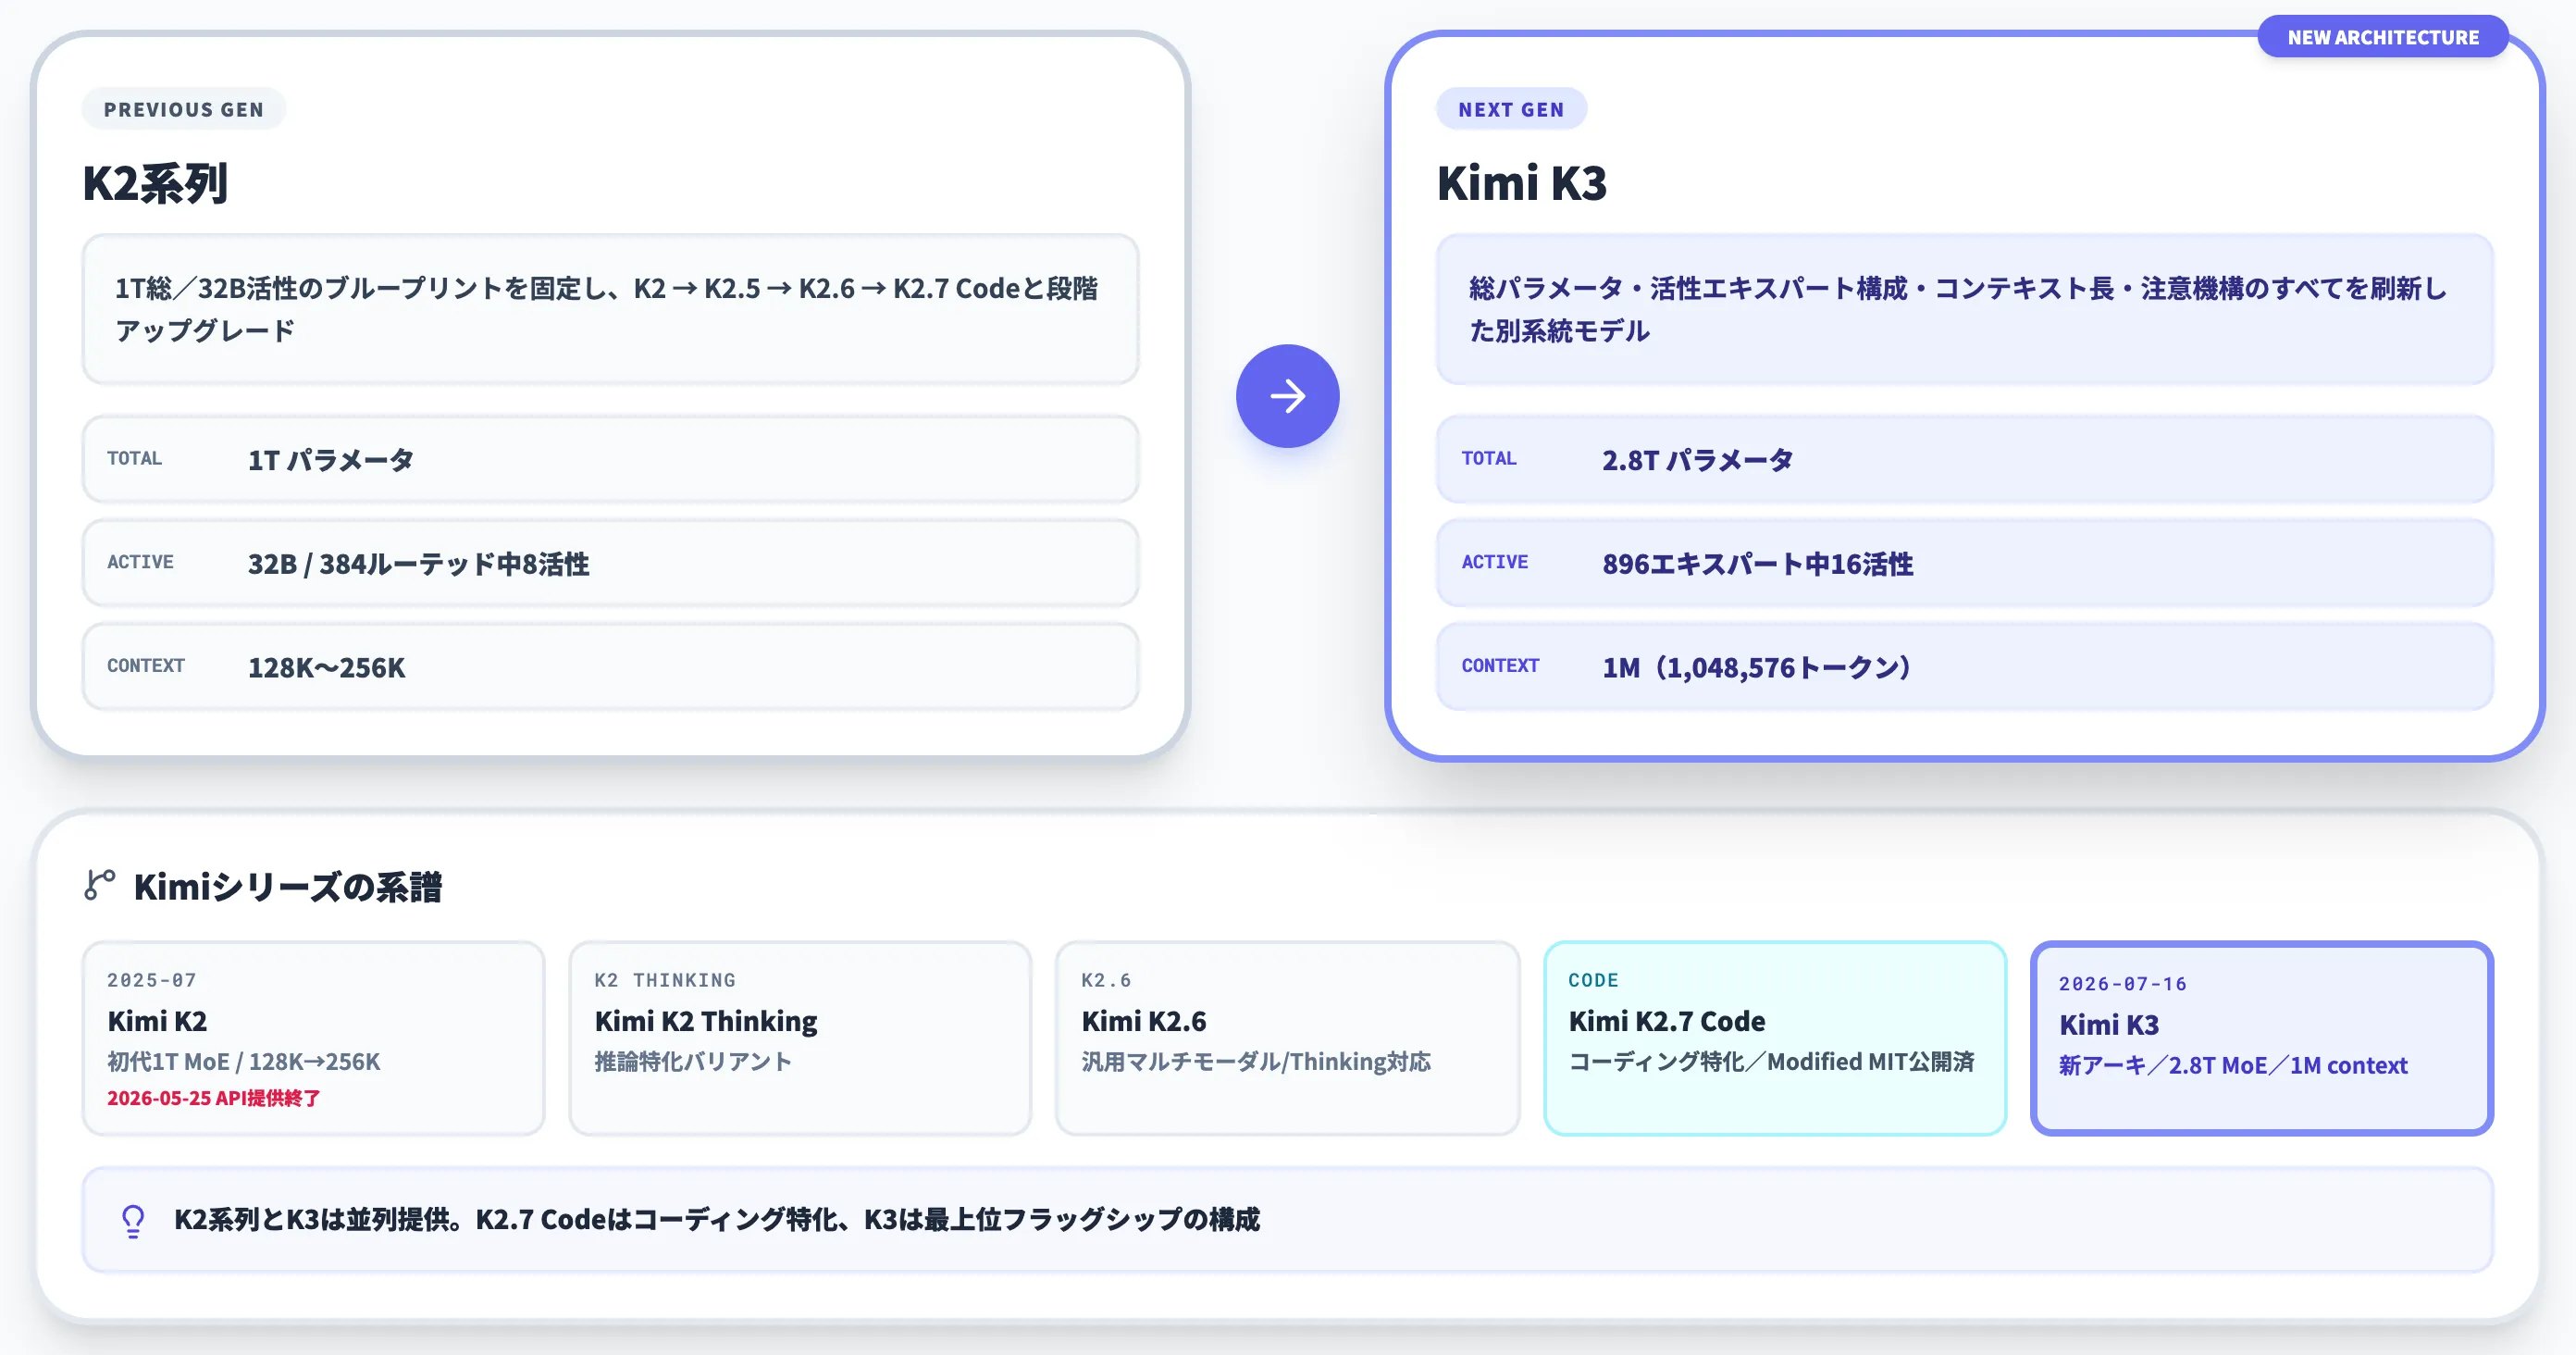Click the K2 THINKING tag label
This screenshot has height=1355, width=2576.
(665, 980)
